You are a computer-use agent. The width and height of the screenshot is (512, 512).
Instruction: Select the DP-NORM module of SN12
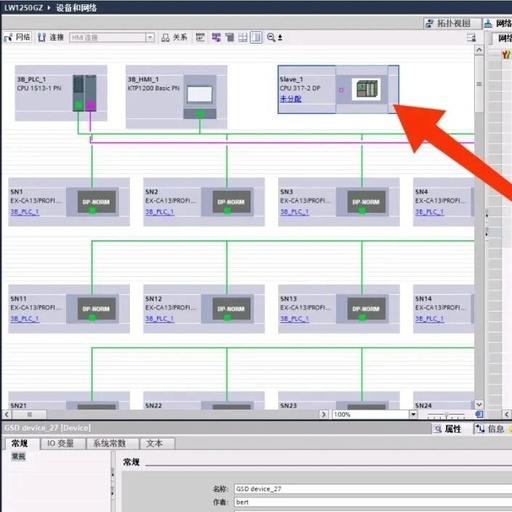232,309
